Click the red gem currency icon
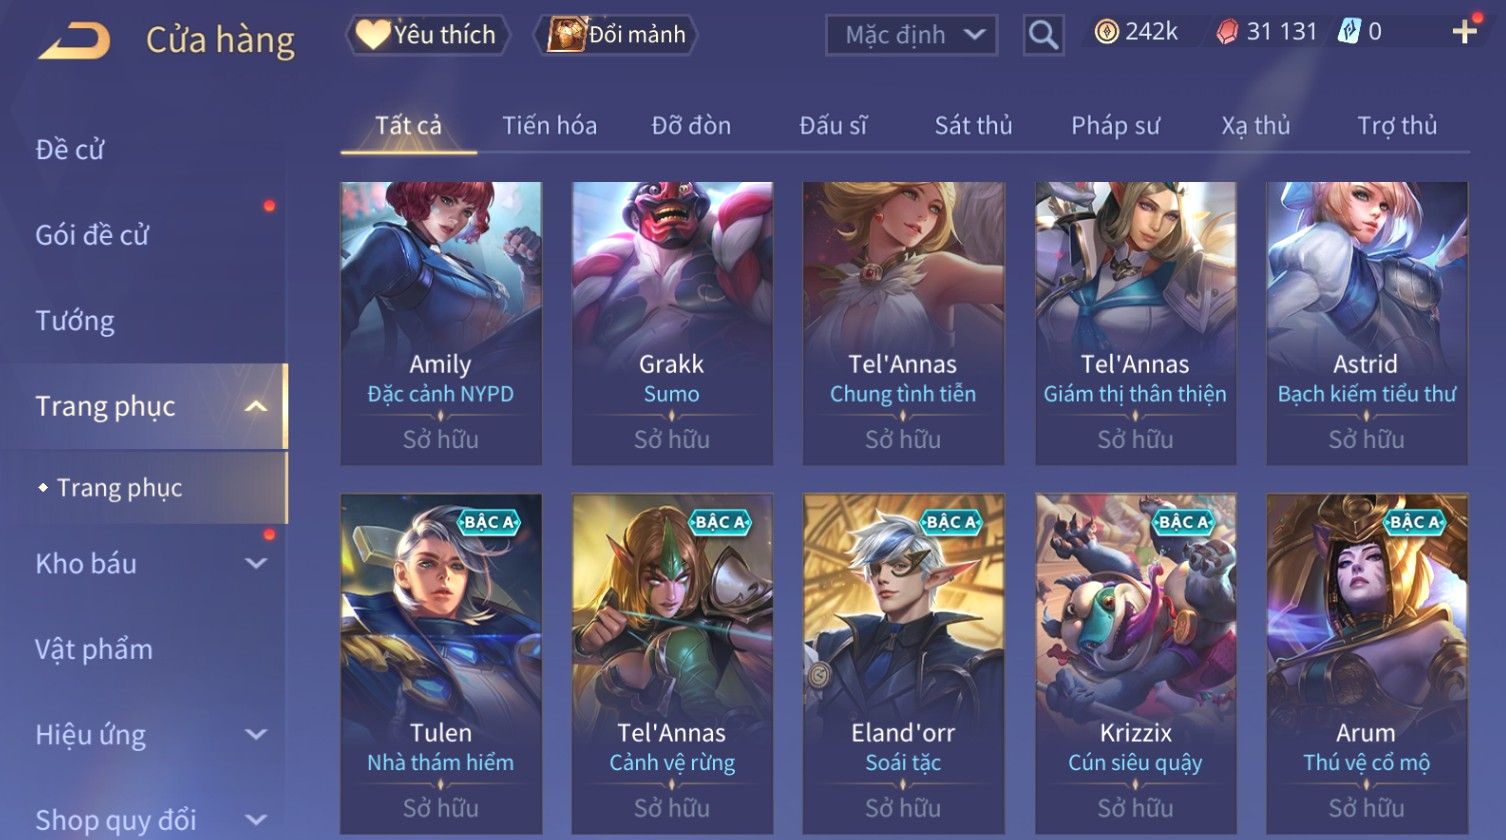1506x840 pixels. pos(1227,33)
